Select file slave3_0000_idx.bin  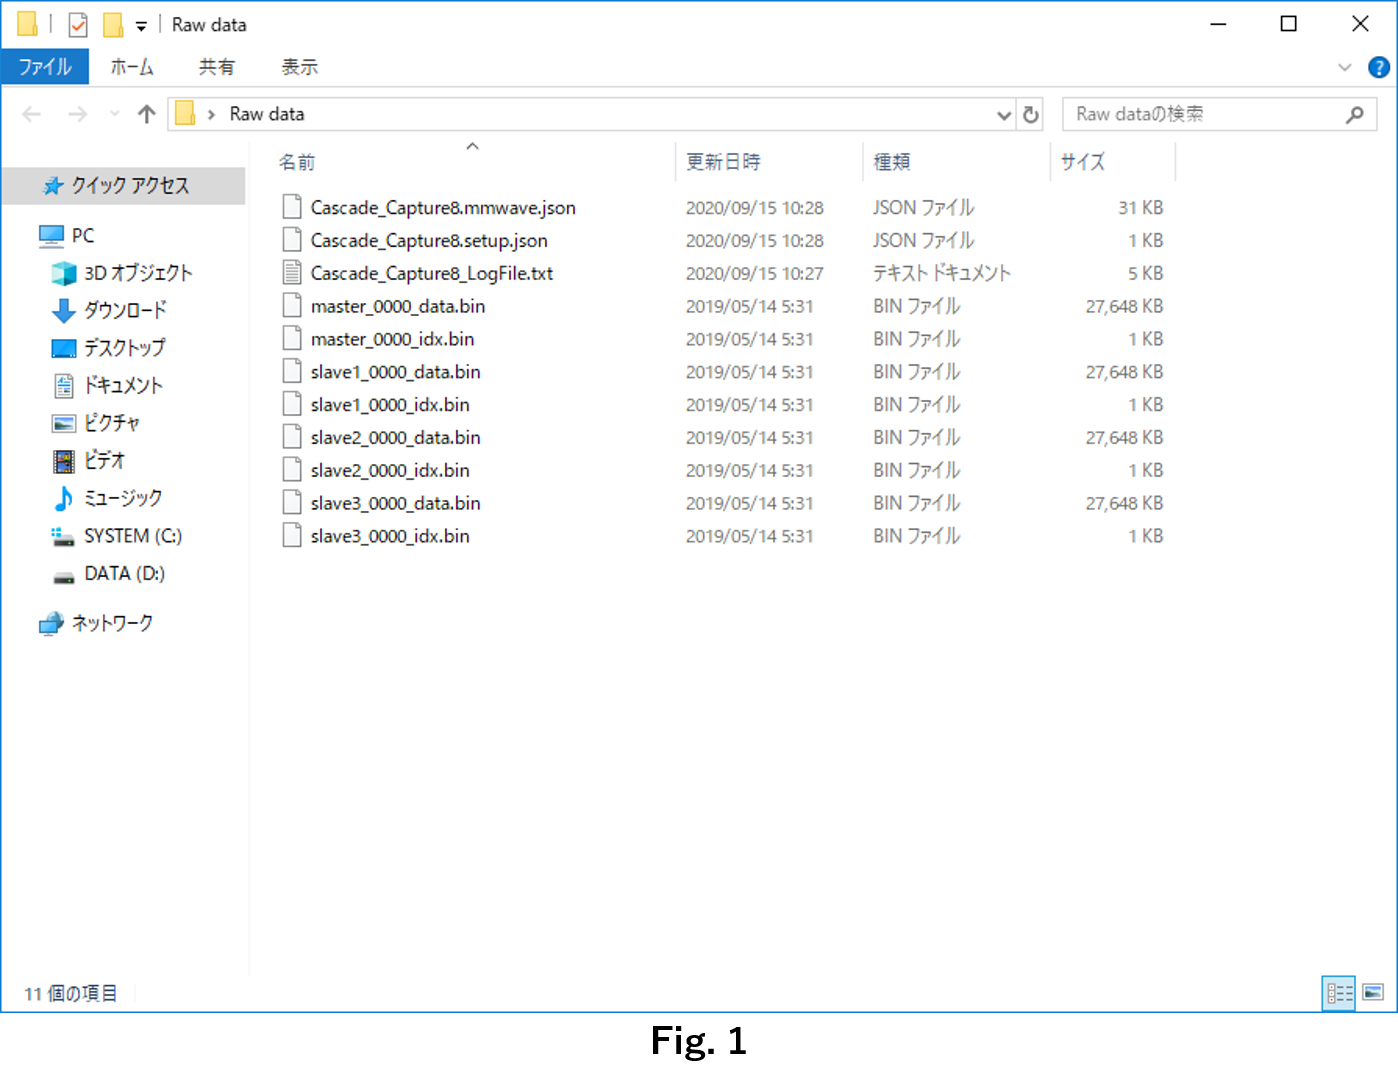[x=390, y=536]
